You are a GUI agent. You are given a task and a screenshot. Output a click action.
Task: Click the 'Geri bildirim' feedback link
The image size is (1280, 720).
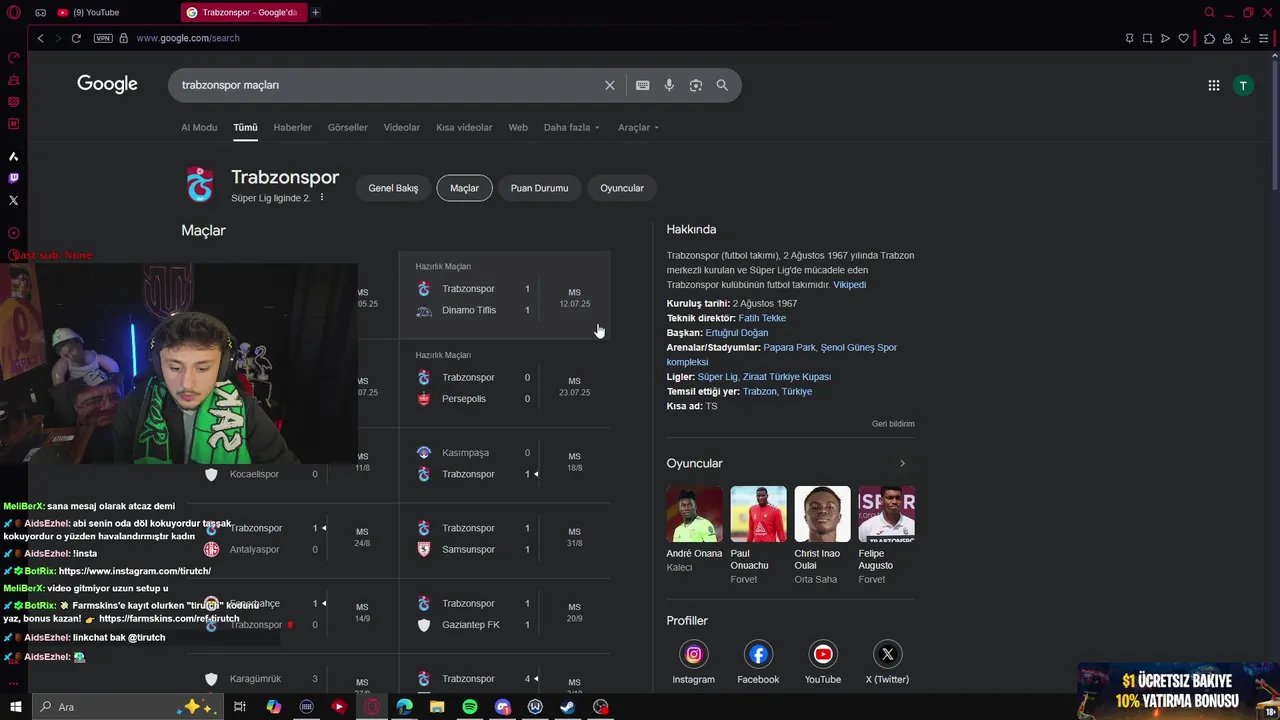(x=893, y=424)
